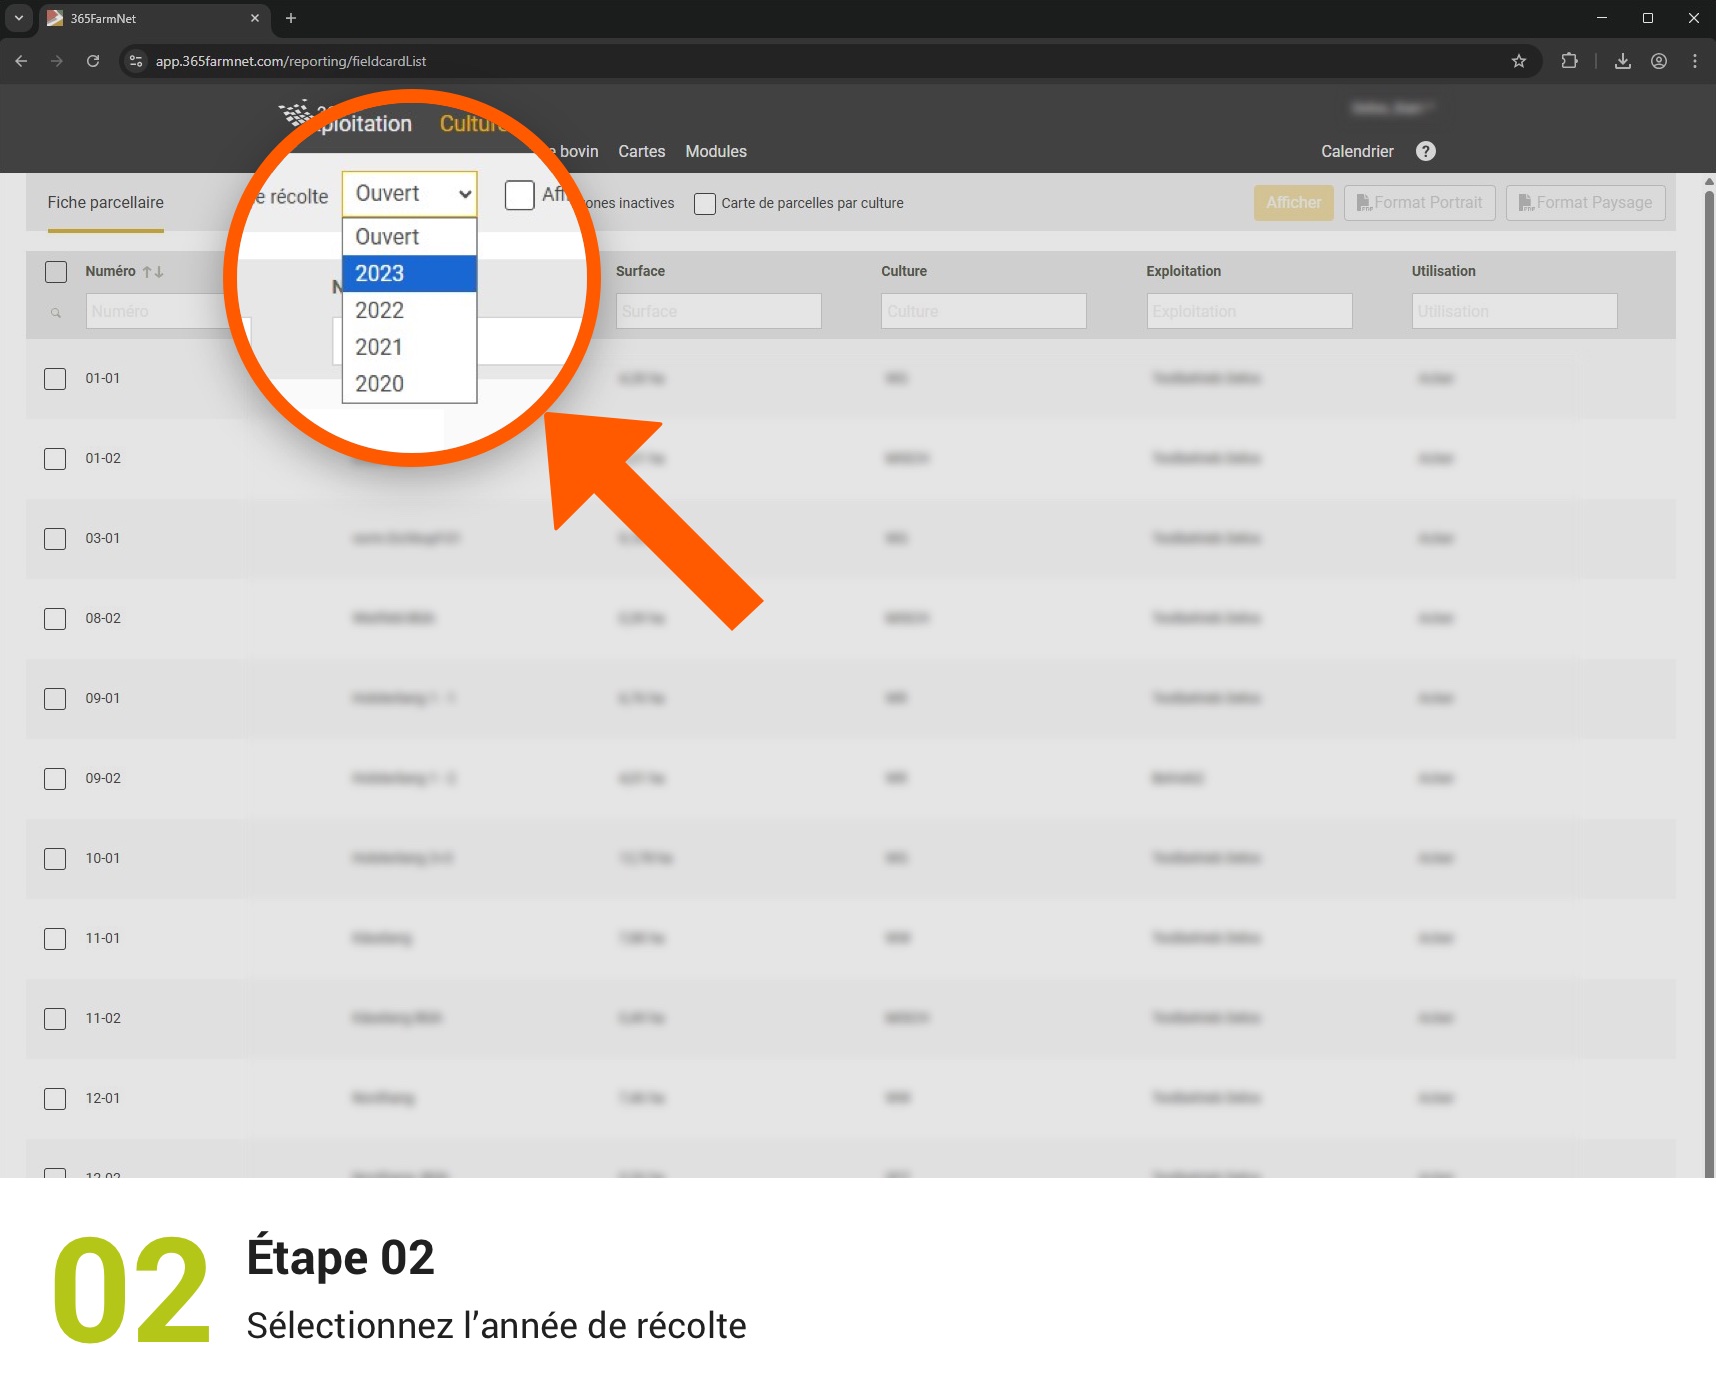1716x1392 pixels.
Task: Open the Ouvert harvest year dropdown
Action: 410,193
